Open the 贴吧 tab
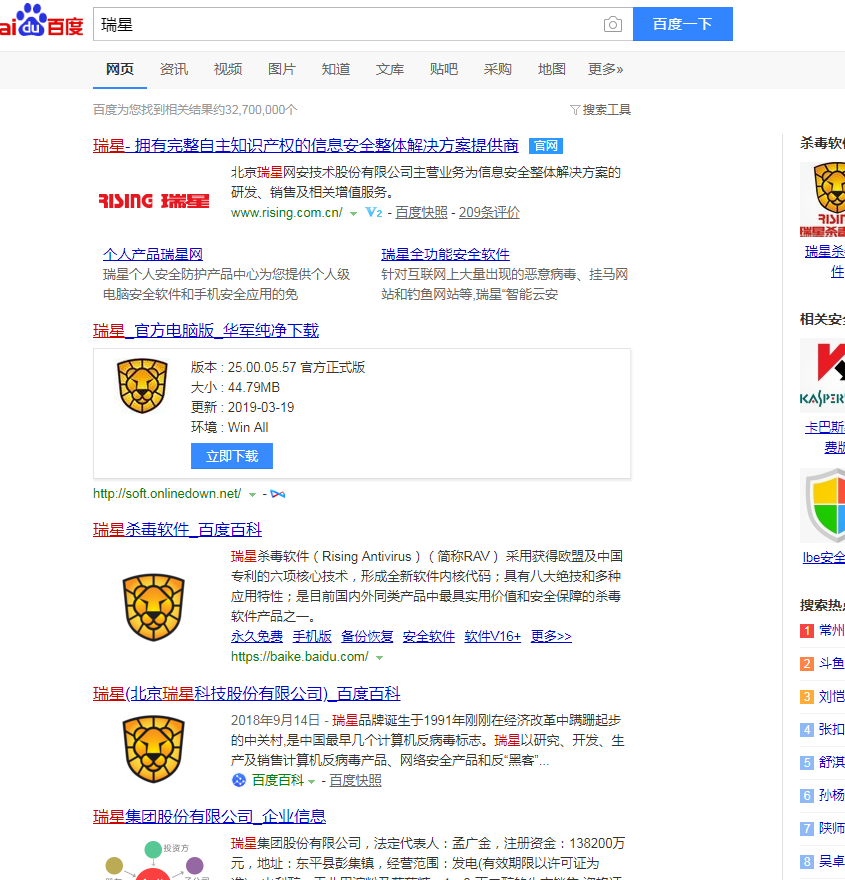Image resolution: width=845 pixels, height=880 pixels. (443, 69)
